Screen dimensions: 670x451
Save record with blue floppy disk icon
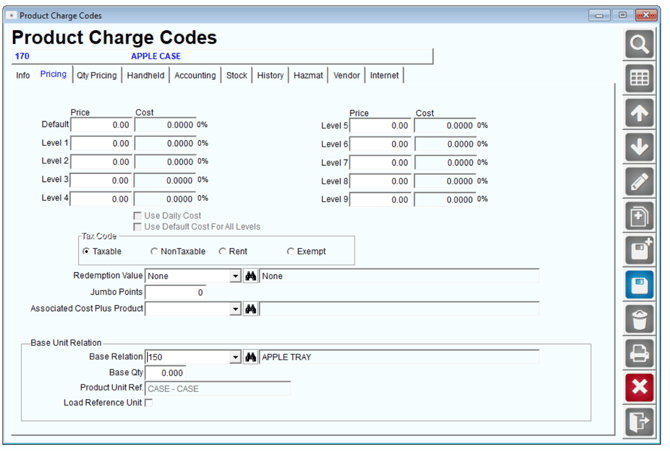pos(639,285)
